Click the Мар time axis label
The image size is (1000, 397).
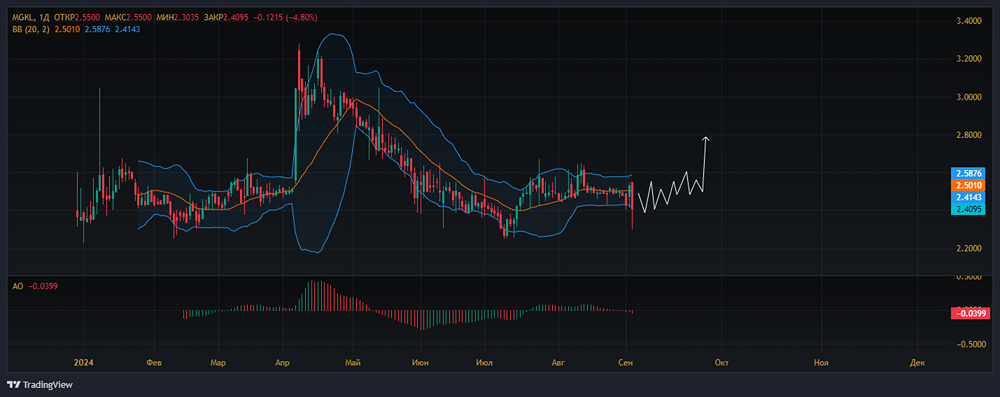218,362
